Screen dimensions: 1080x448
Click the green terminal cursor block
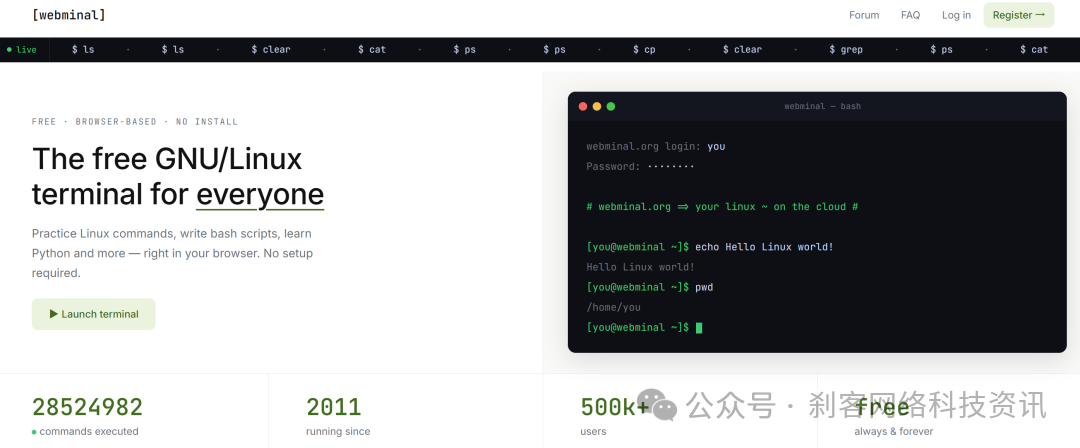click(699, 328)
